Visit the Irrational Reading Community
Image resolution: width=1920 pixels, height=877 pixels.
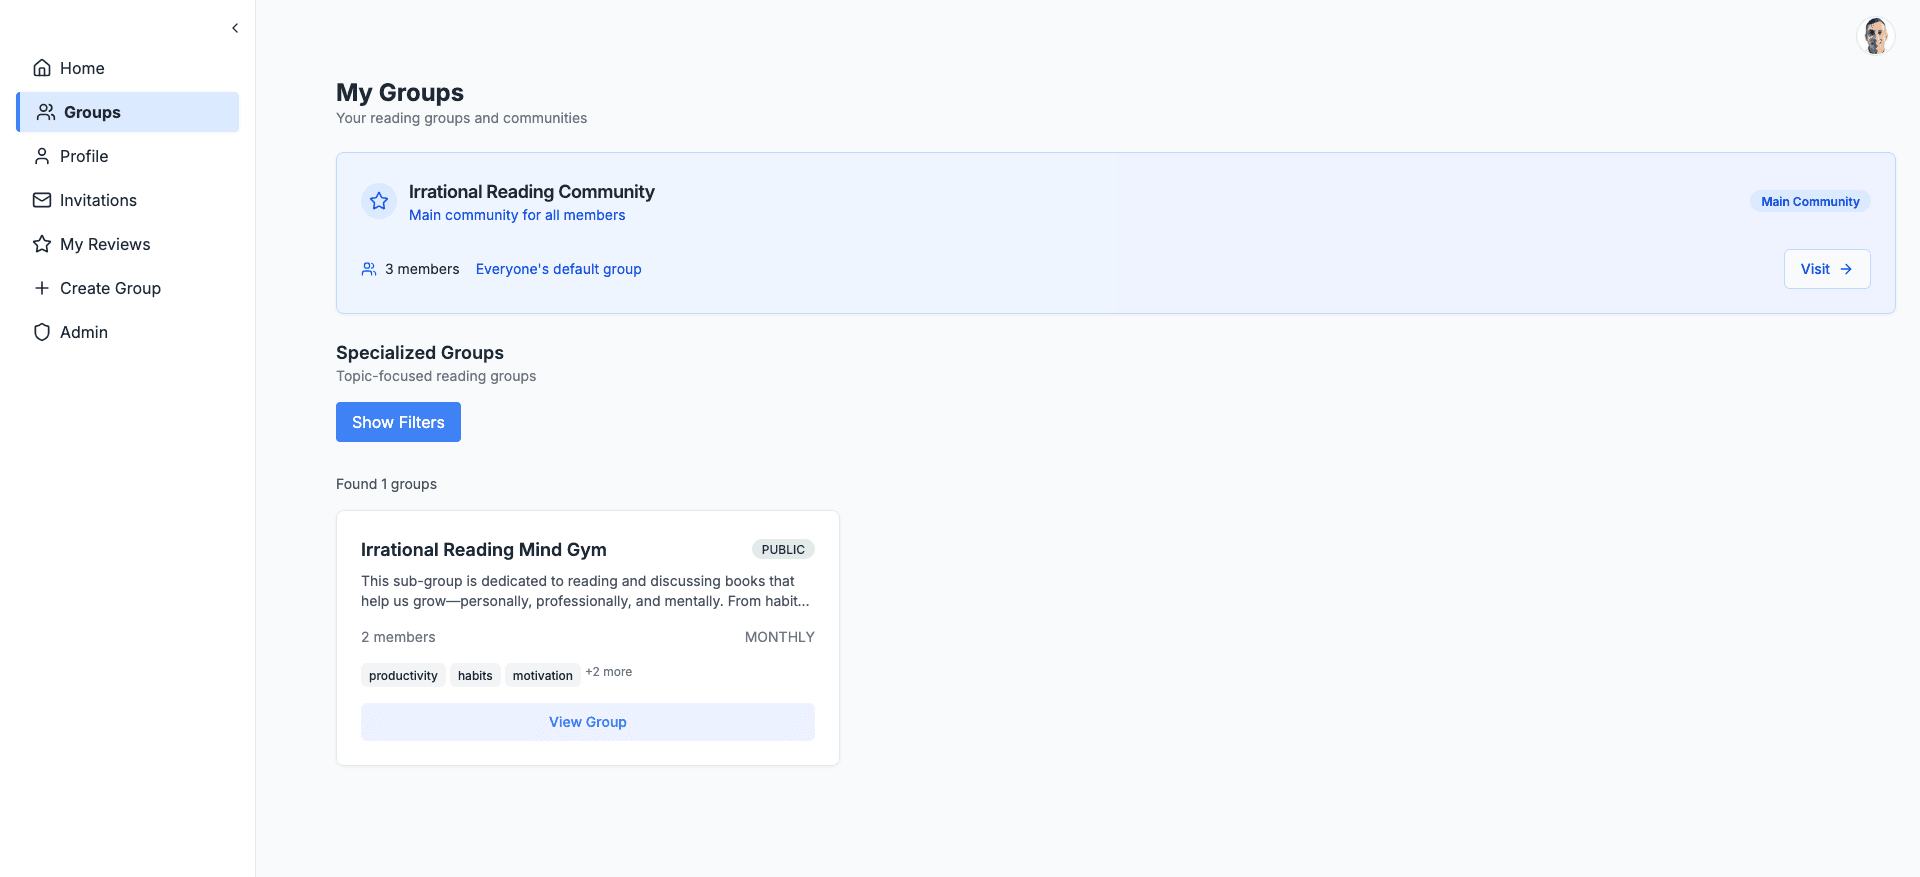1827,269
